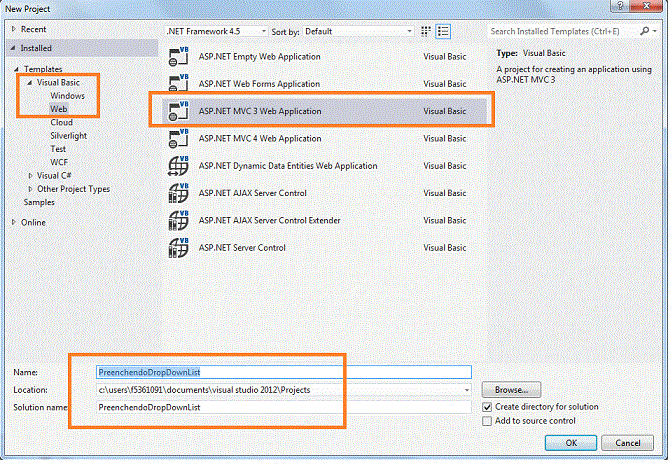Expand the Visual C# node
668x460 pixels.
point(30,175)
